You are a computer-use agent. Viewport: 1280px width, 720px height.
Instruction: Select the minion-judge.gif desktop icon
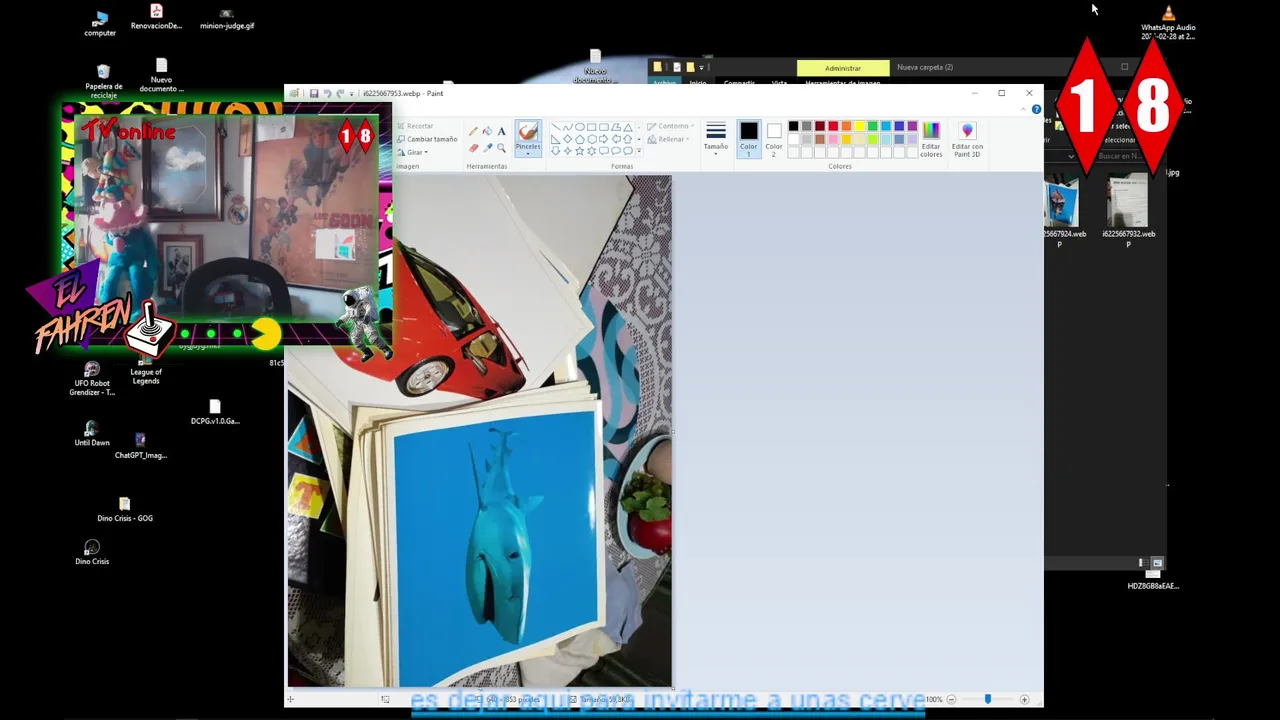[x=226, y=18]
